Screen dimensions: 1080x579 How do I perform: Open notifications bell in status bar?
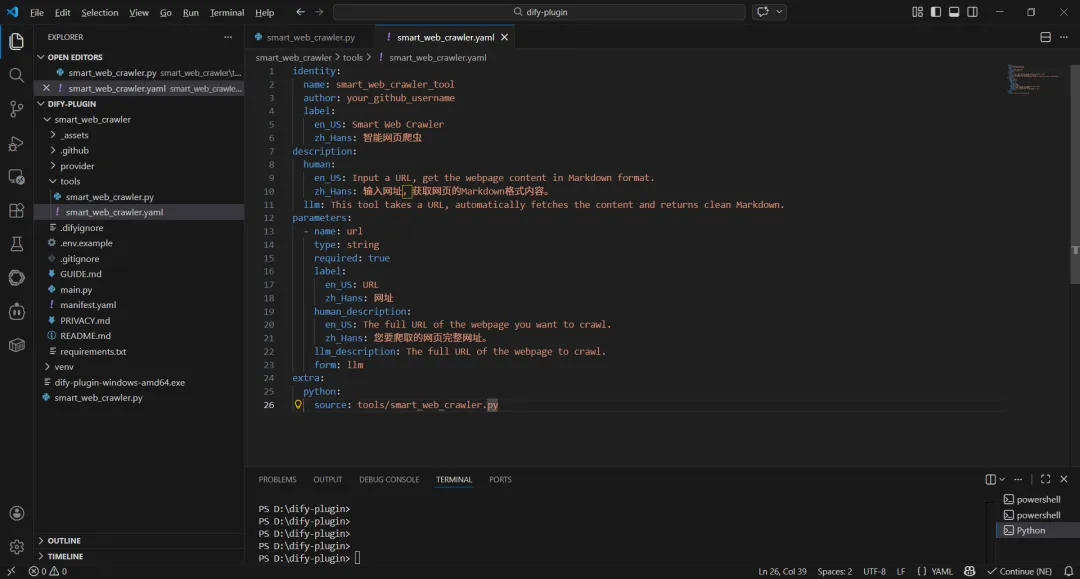(x=1068, y=571)
